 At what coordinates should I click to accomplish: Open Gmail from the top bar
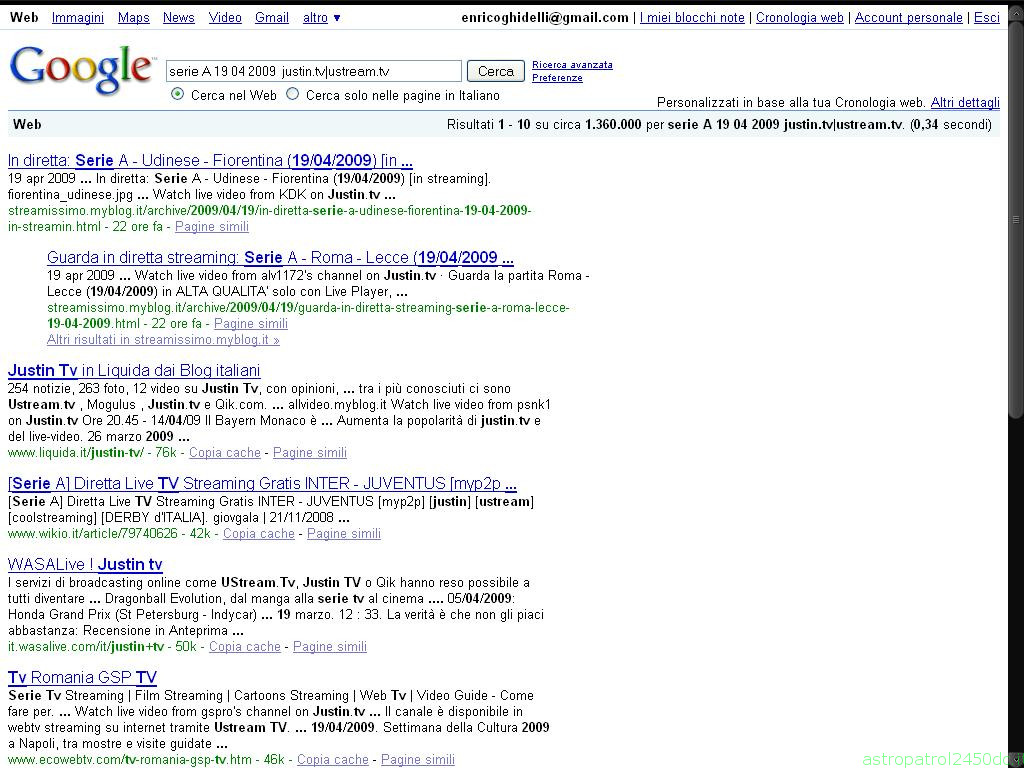(x=272, y=18)
